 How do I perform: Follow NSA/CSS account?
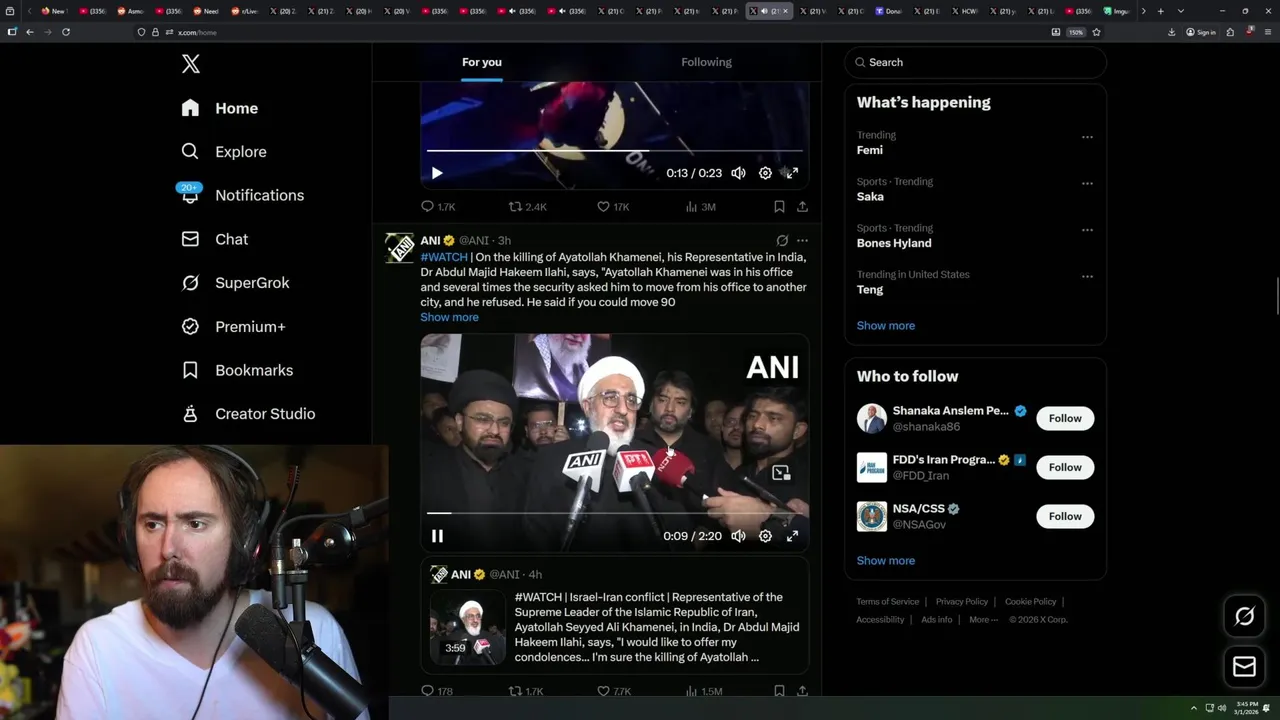click(x=1065, y=516)
